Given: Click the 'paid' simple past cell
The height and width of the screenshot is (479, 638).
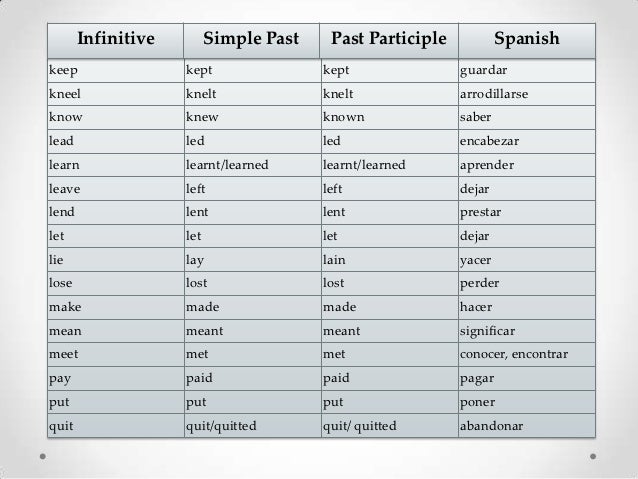Looking at the screenshot, I should click(x=252, y=378).
